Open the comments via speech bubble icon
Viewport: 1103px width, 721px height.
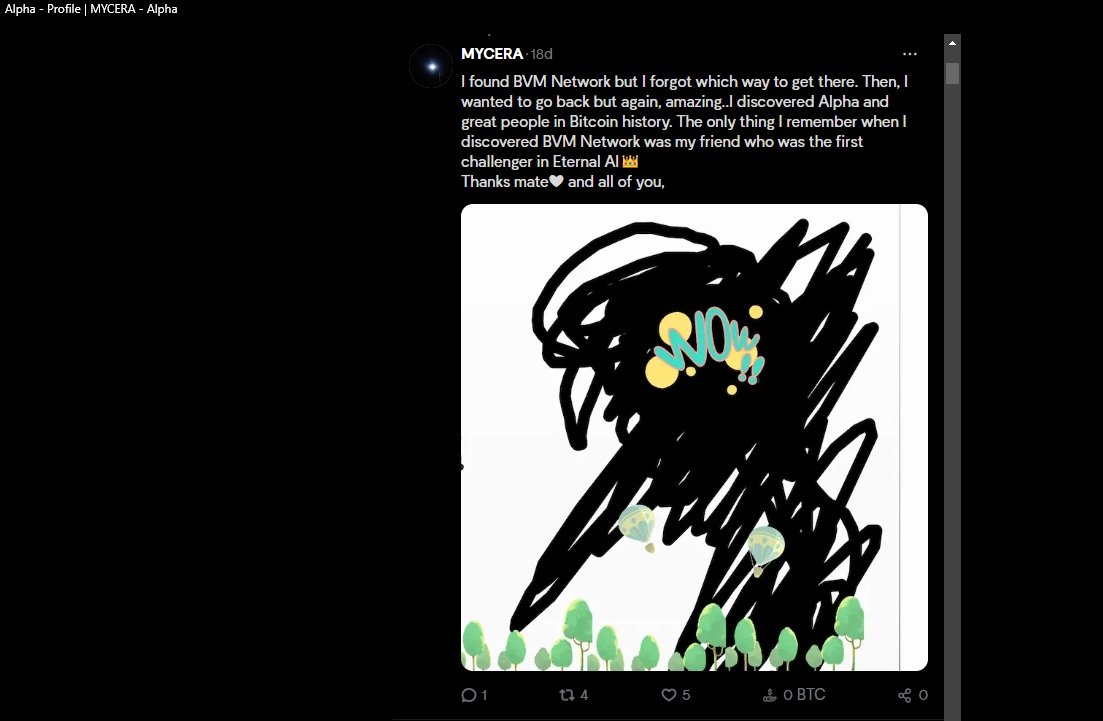[468, 695]
